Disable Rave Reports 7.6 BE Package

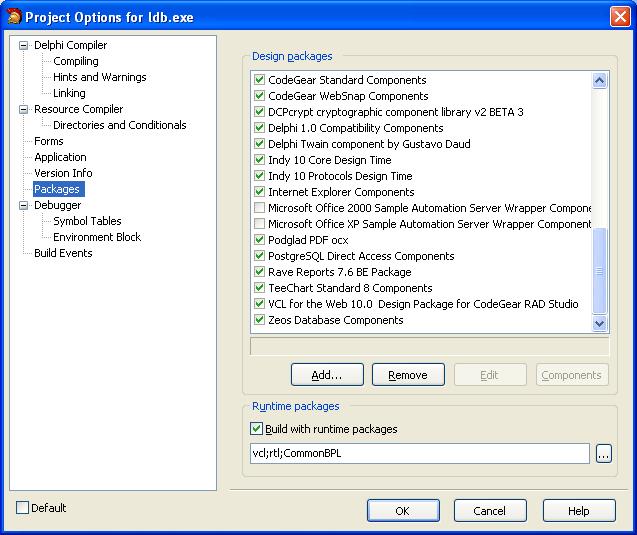click(259, 272)
